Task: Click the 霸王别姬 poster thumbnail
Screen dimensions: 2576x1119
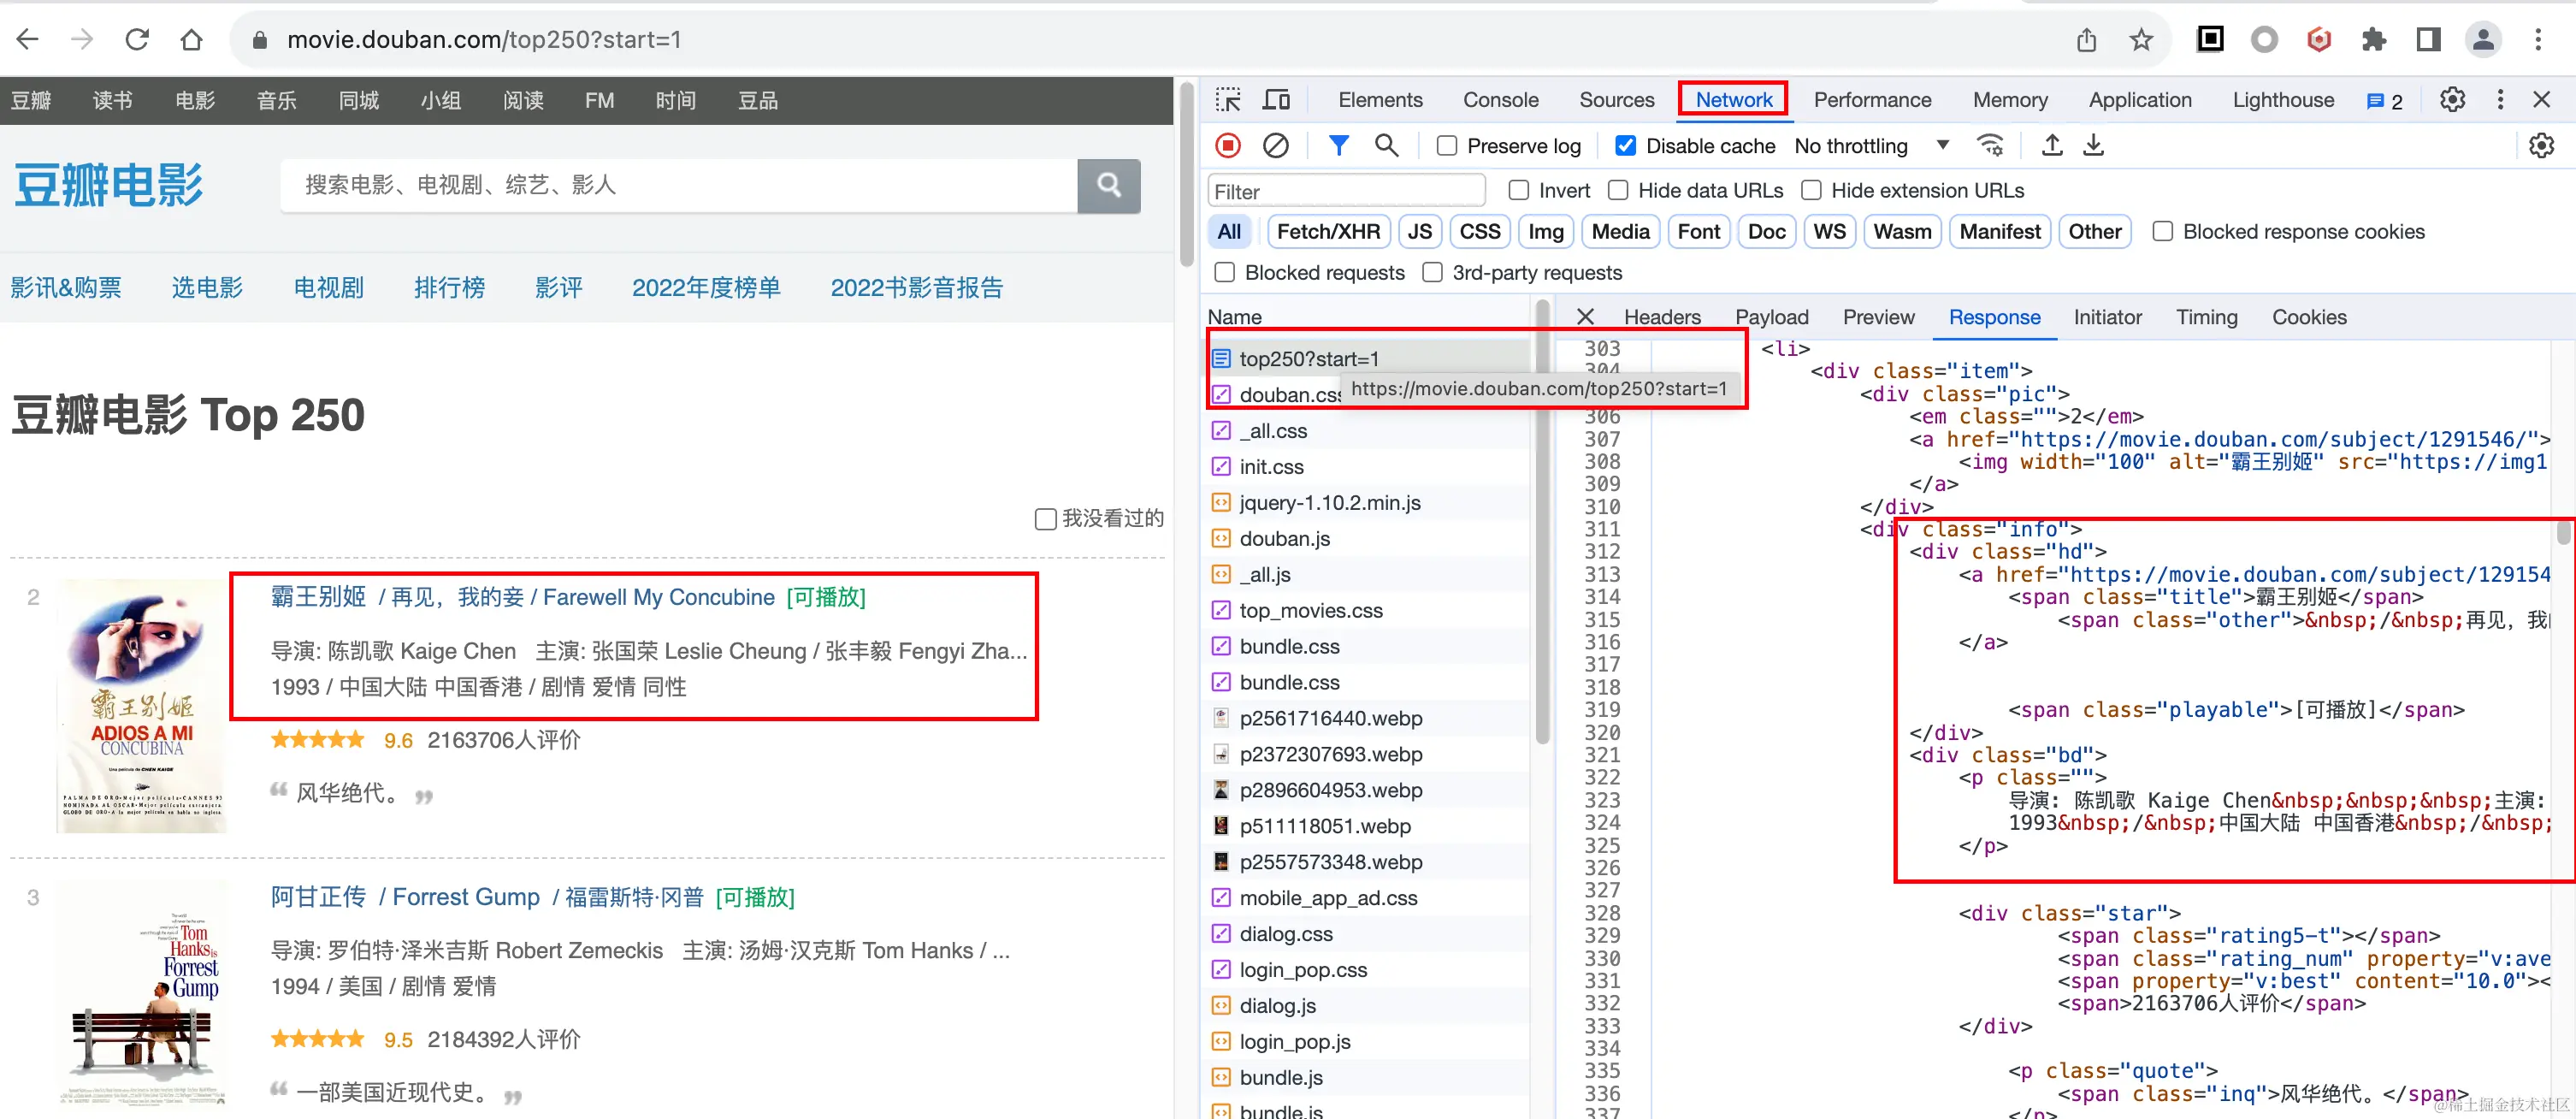Action: click(x=141, y=706)
